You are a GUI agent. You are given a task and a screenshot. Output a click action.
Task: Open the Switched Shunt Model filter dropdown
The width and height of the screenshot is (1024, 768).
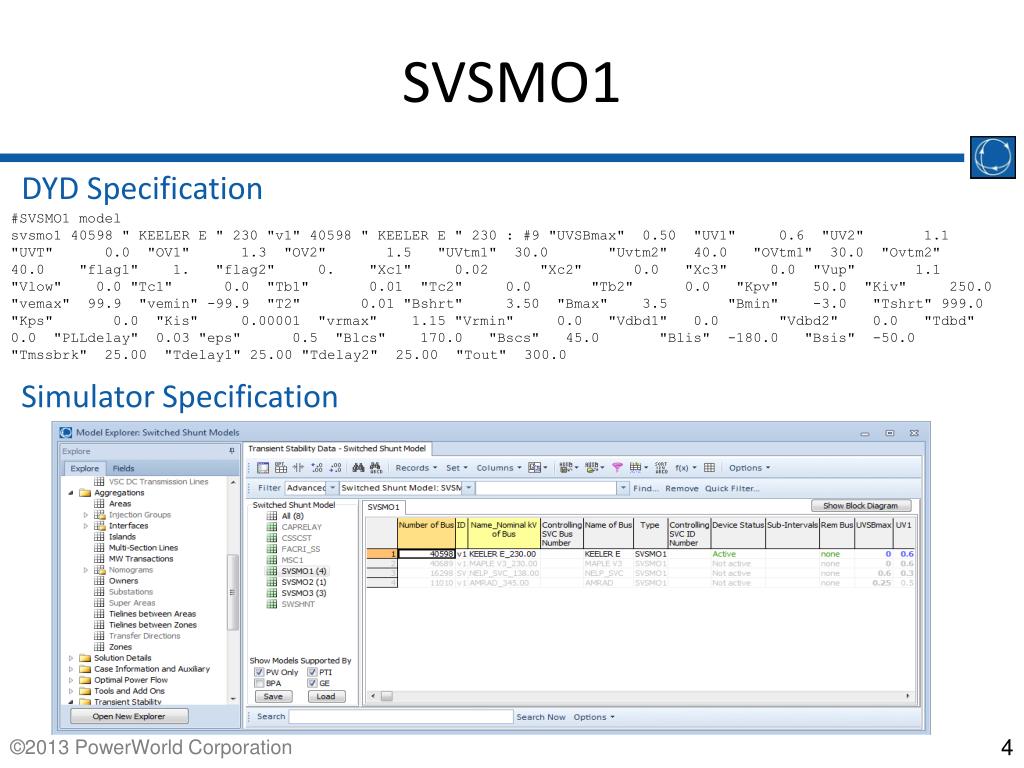coord(468,488)
